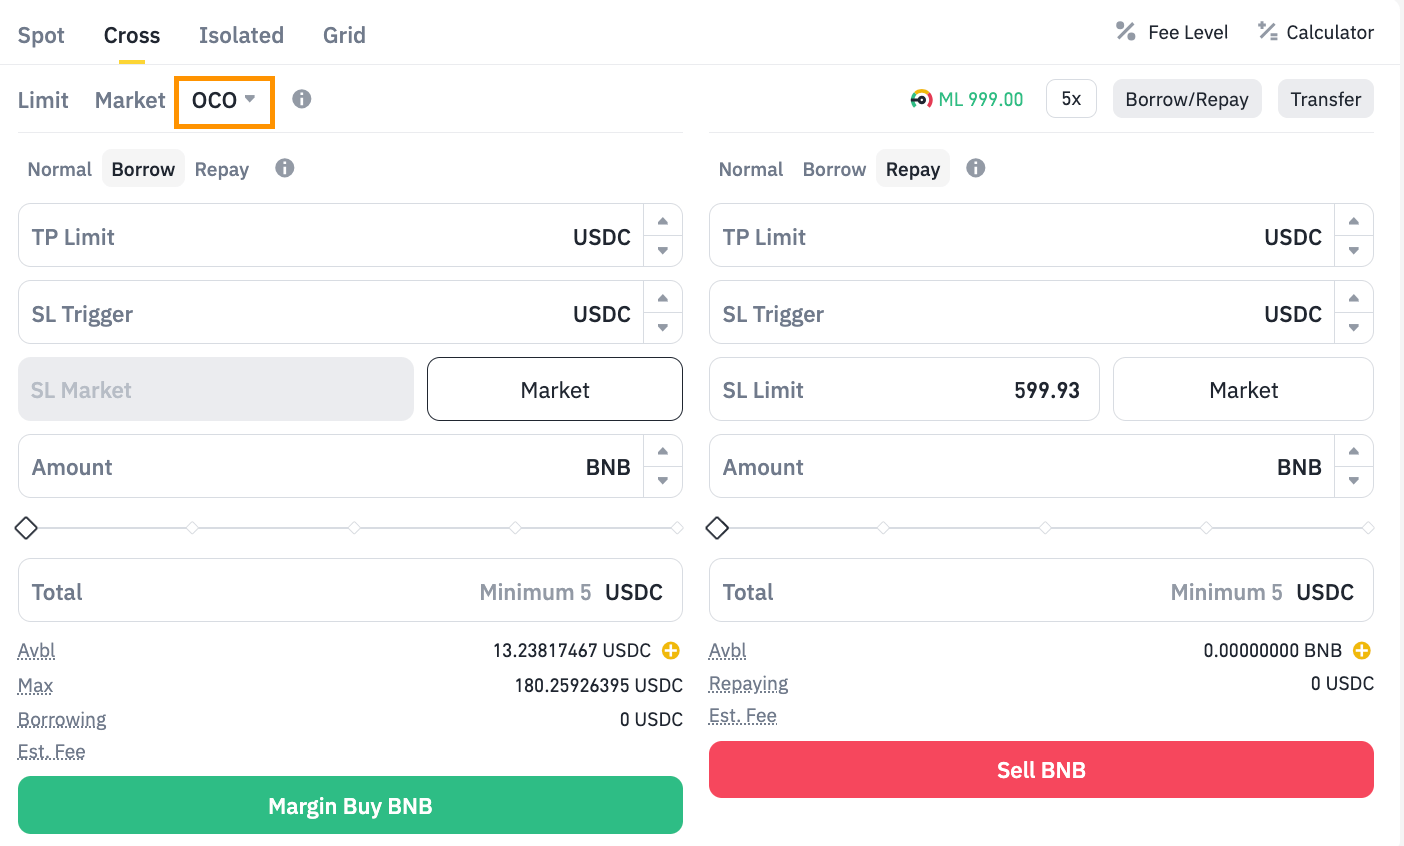
Task: Select Borrow mode on sell side
Action: coord(834,169)
